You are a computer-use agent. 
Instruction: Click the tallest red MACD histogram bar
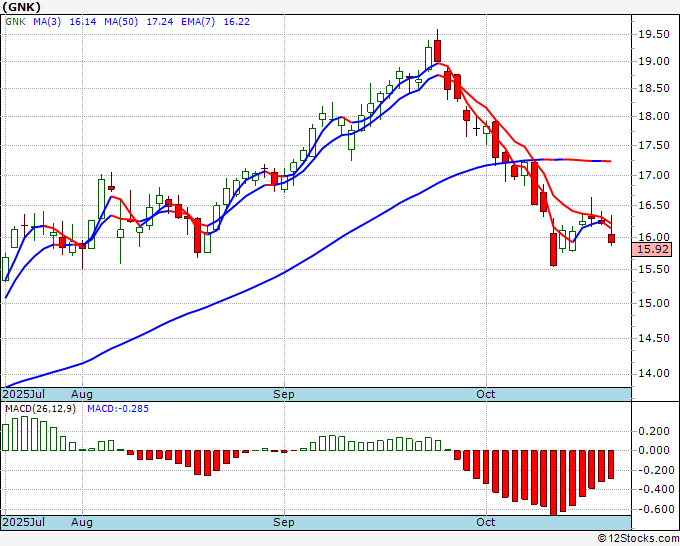[553, 483]
